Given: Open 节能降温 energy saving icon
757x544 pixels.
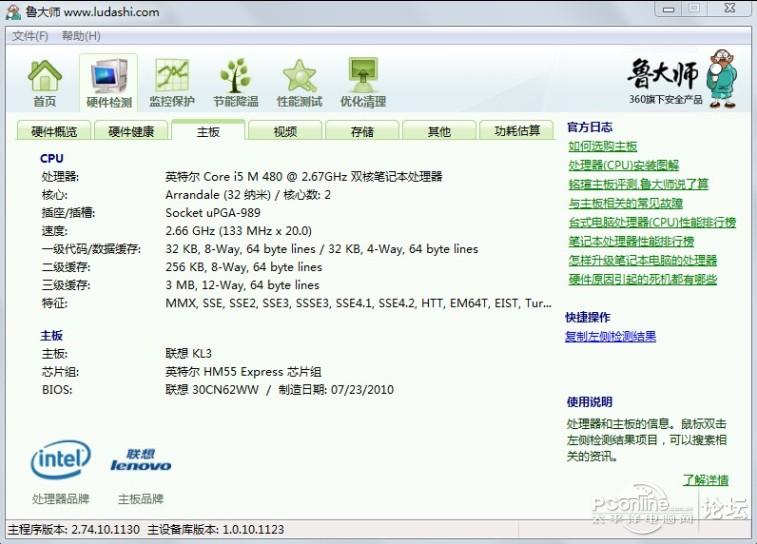Looking at the screenshot, I should coord(236,83).
